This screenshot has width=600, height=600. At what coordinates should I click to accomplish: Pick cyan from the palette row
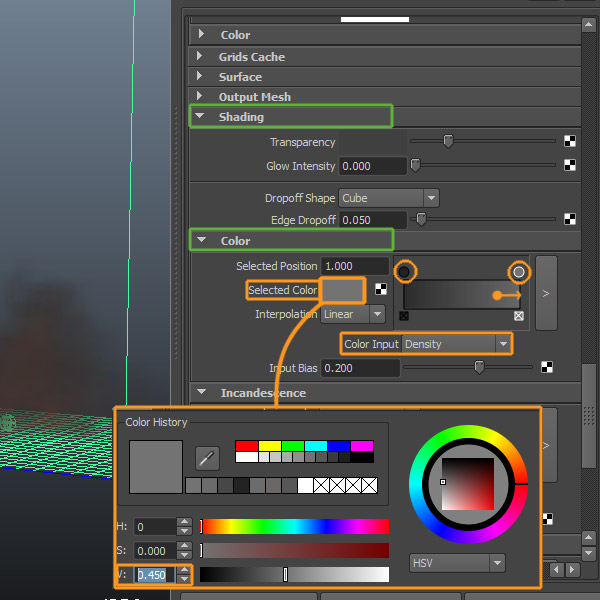click(316, 446)
